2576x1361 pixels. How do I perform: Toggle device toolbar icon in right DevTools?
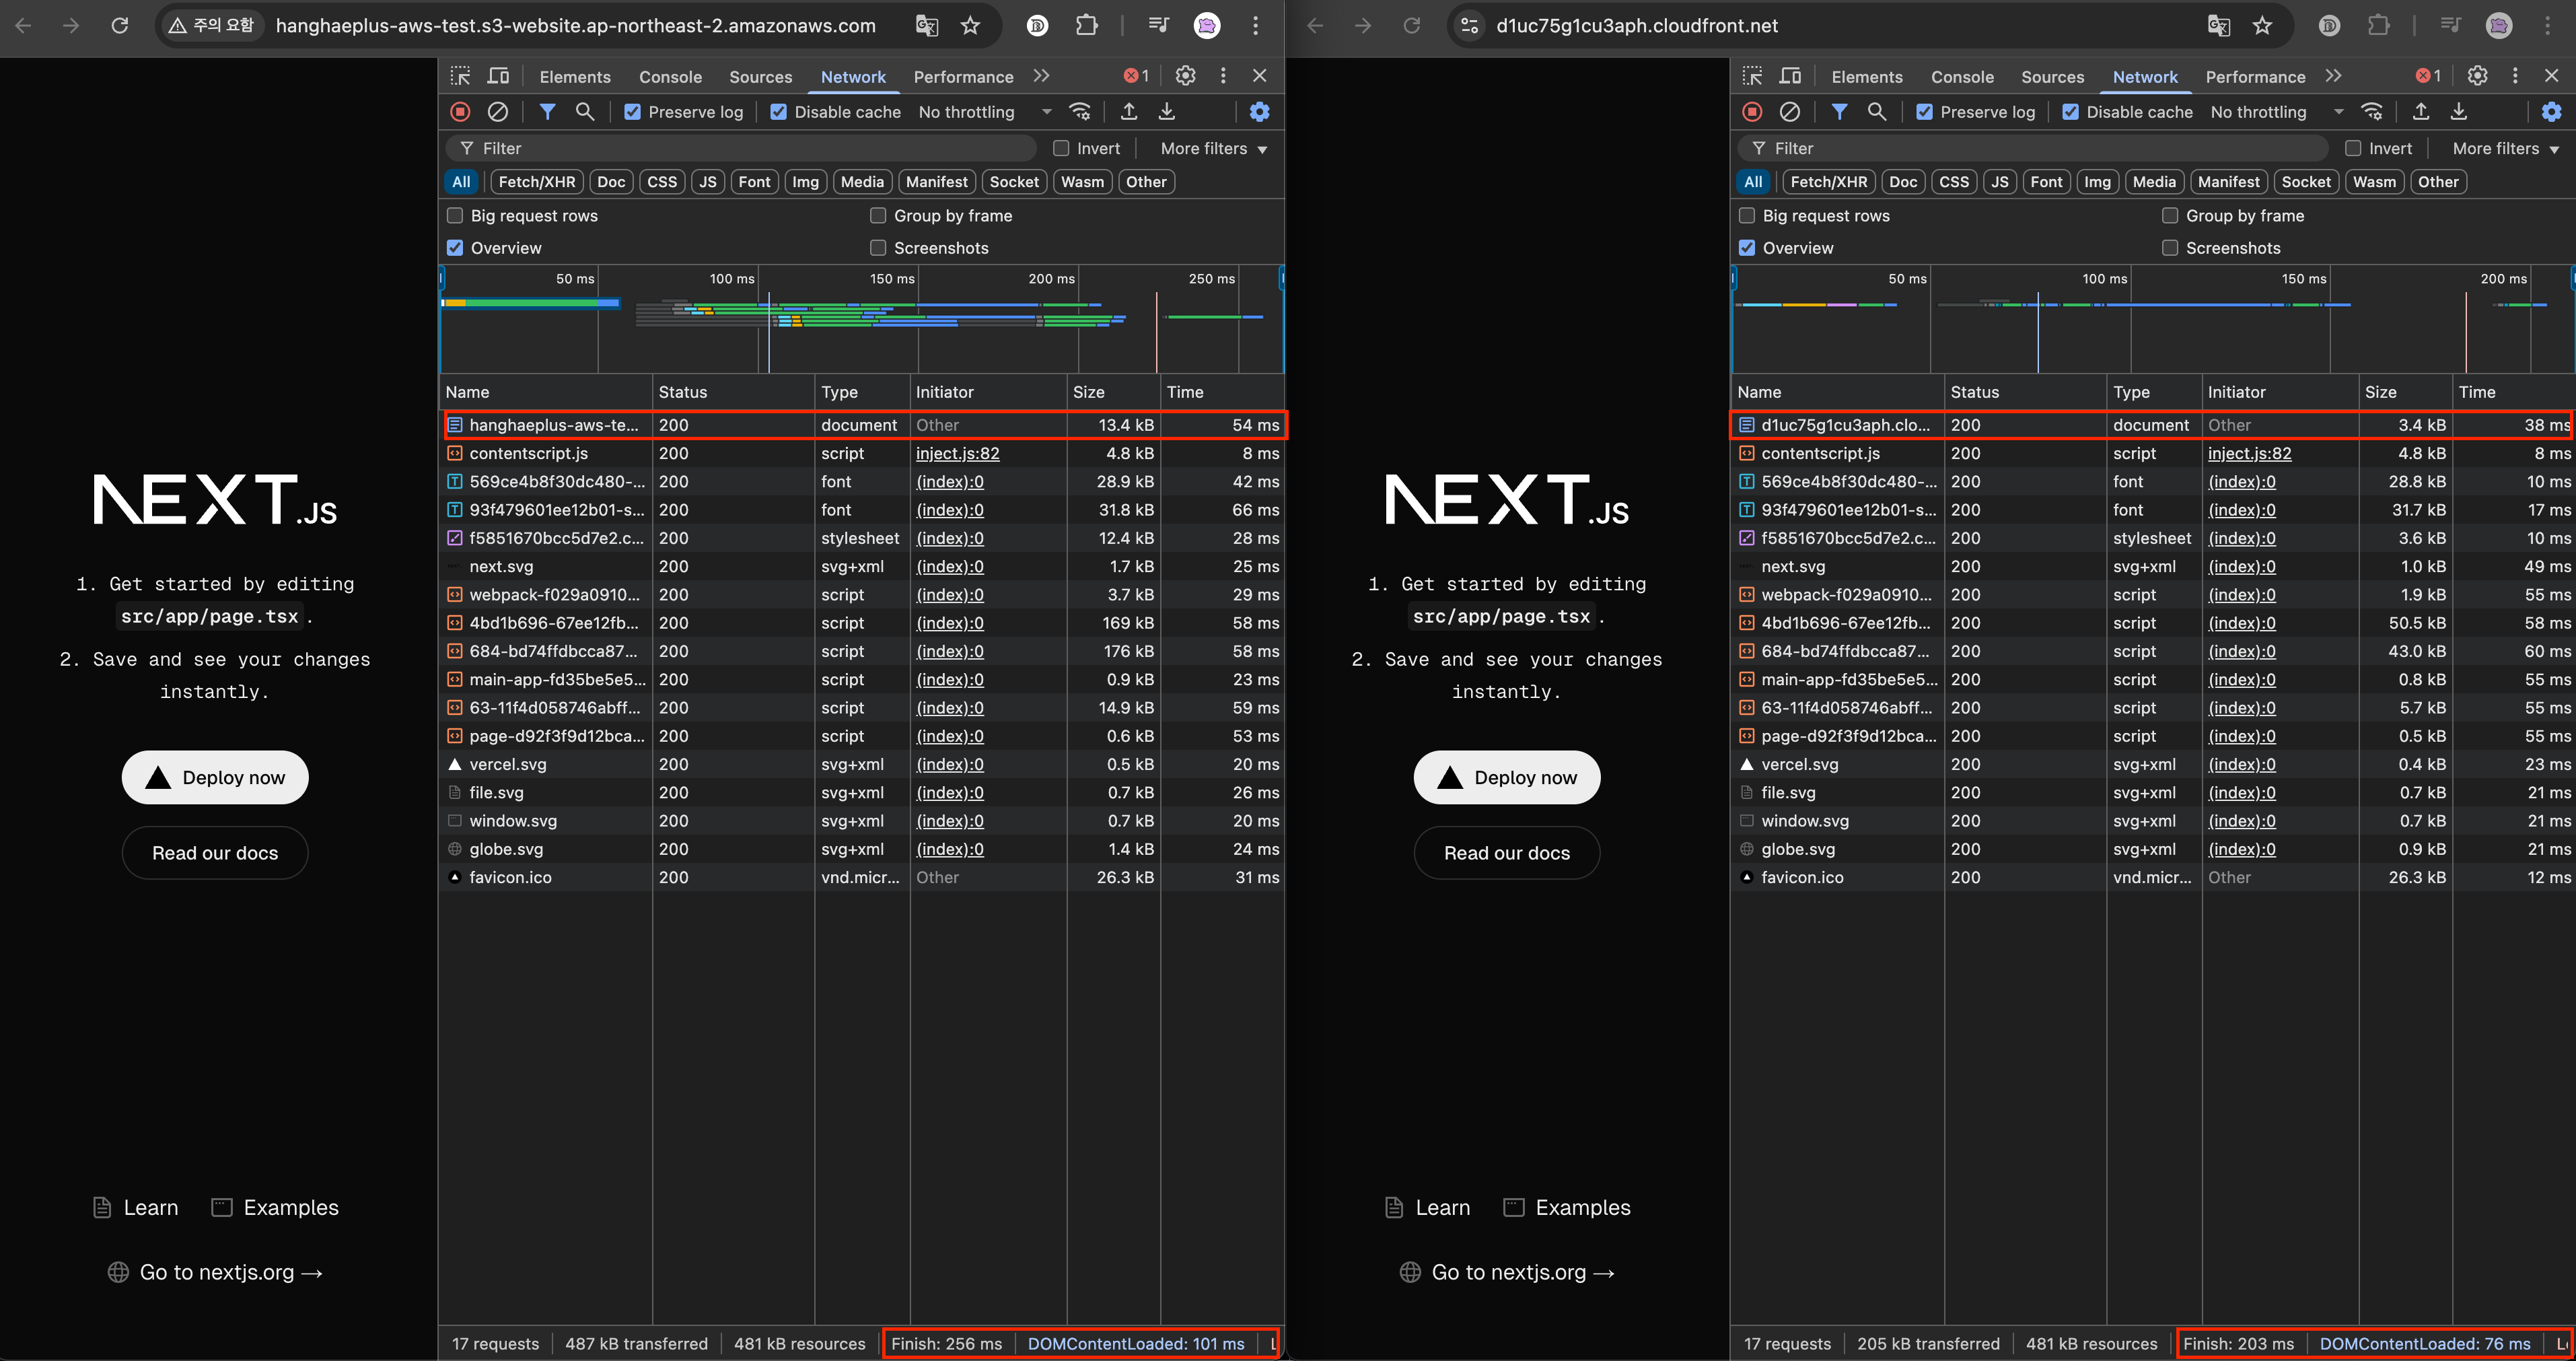1790,76
